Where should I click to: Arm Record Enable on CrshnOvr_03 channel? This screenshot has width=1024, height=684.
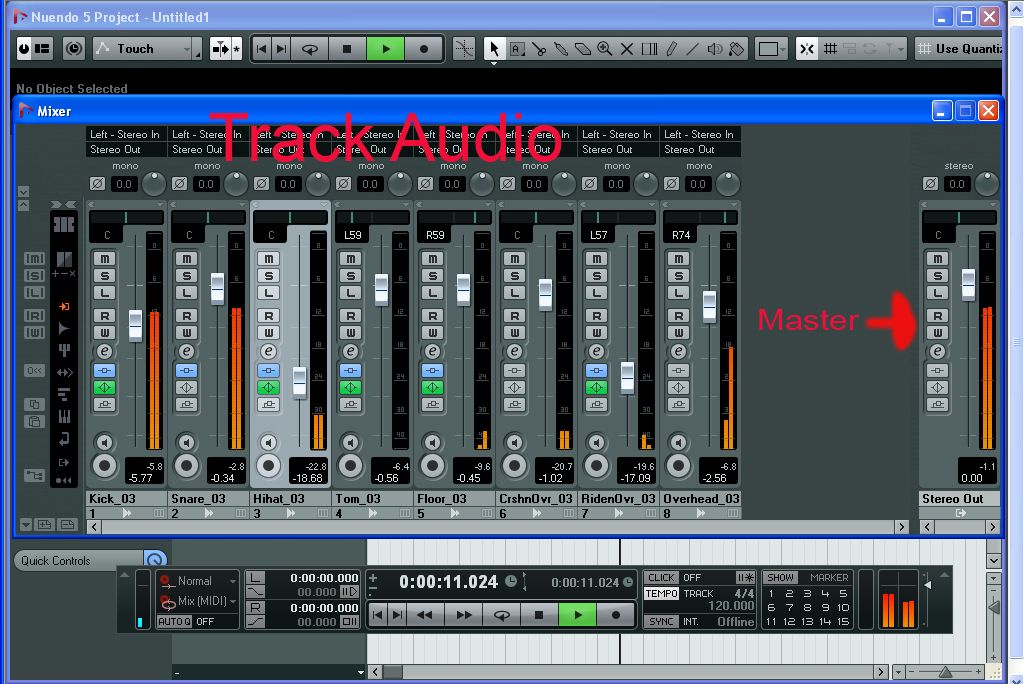(x=515, y=466)
